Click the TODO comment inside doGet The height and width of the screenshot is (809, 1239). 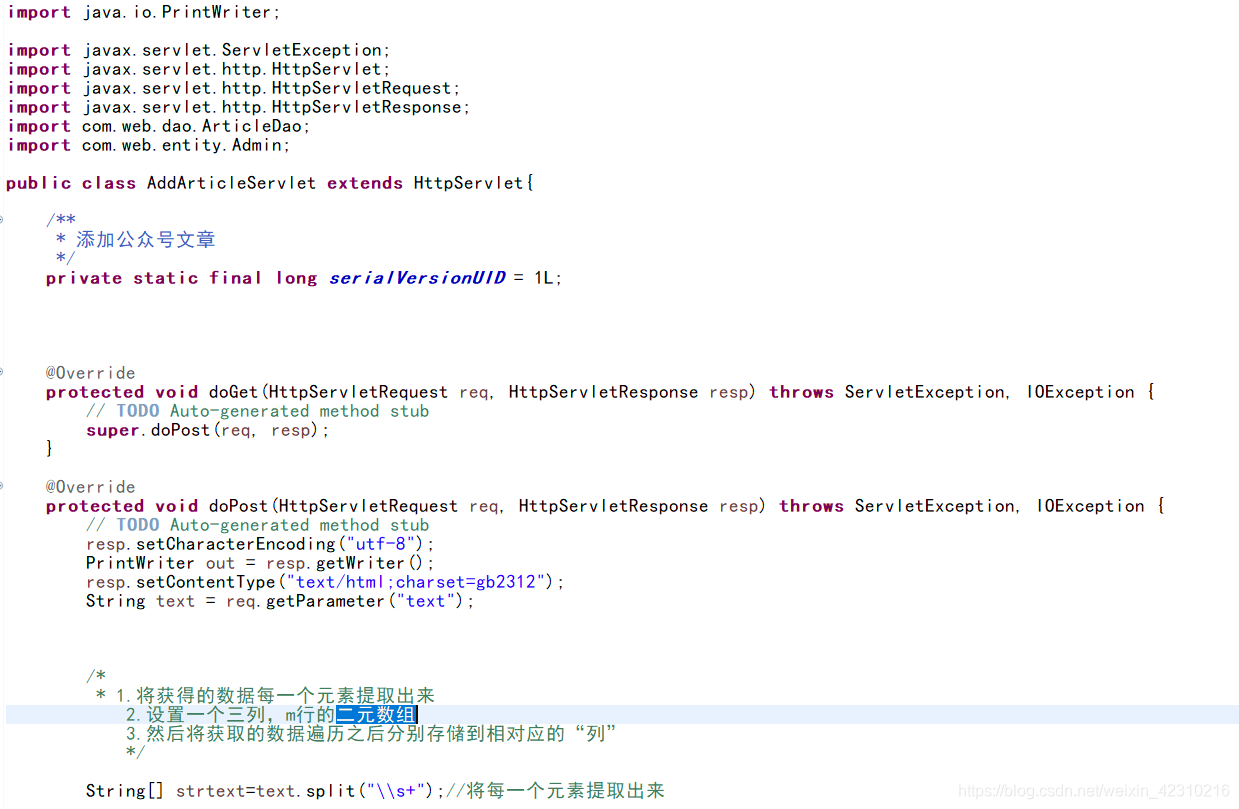257,411
